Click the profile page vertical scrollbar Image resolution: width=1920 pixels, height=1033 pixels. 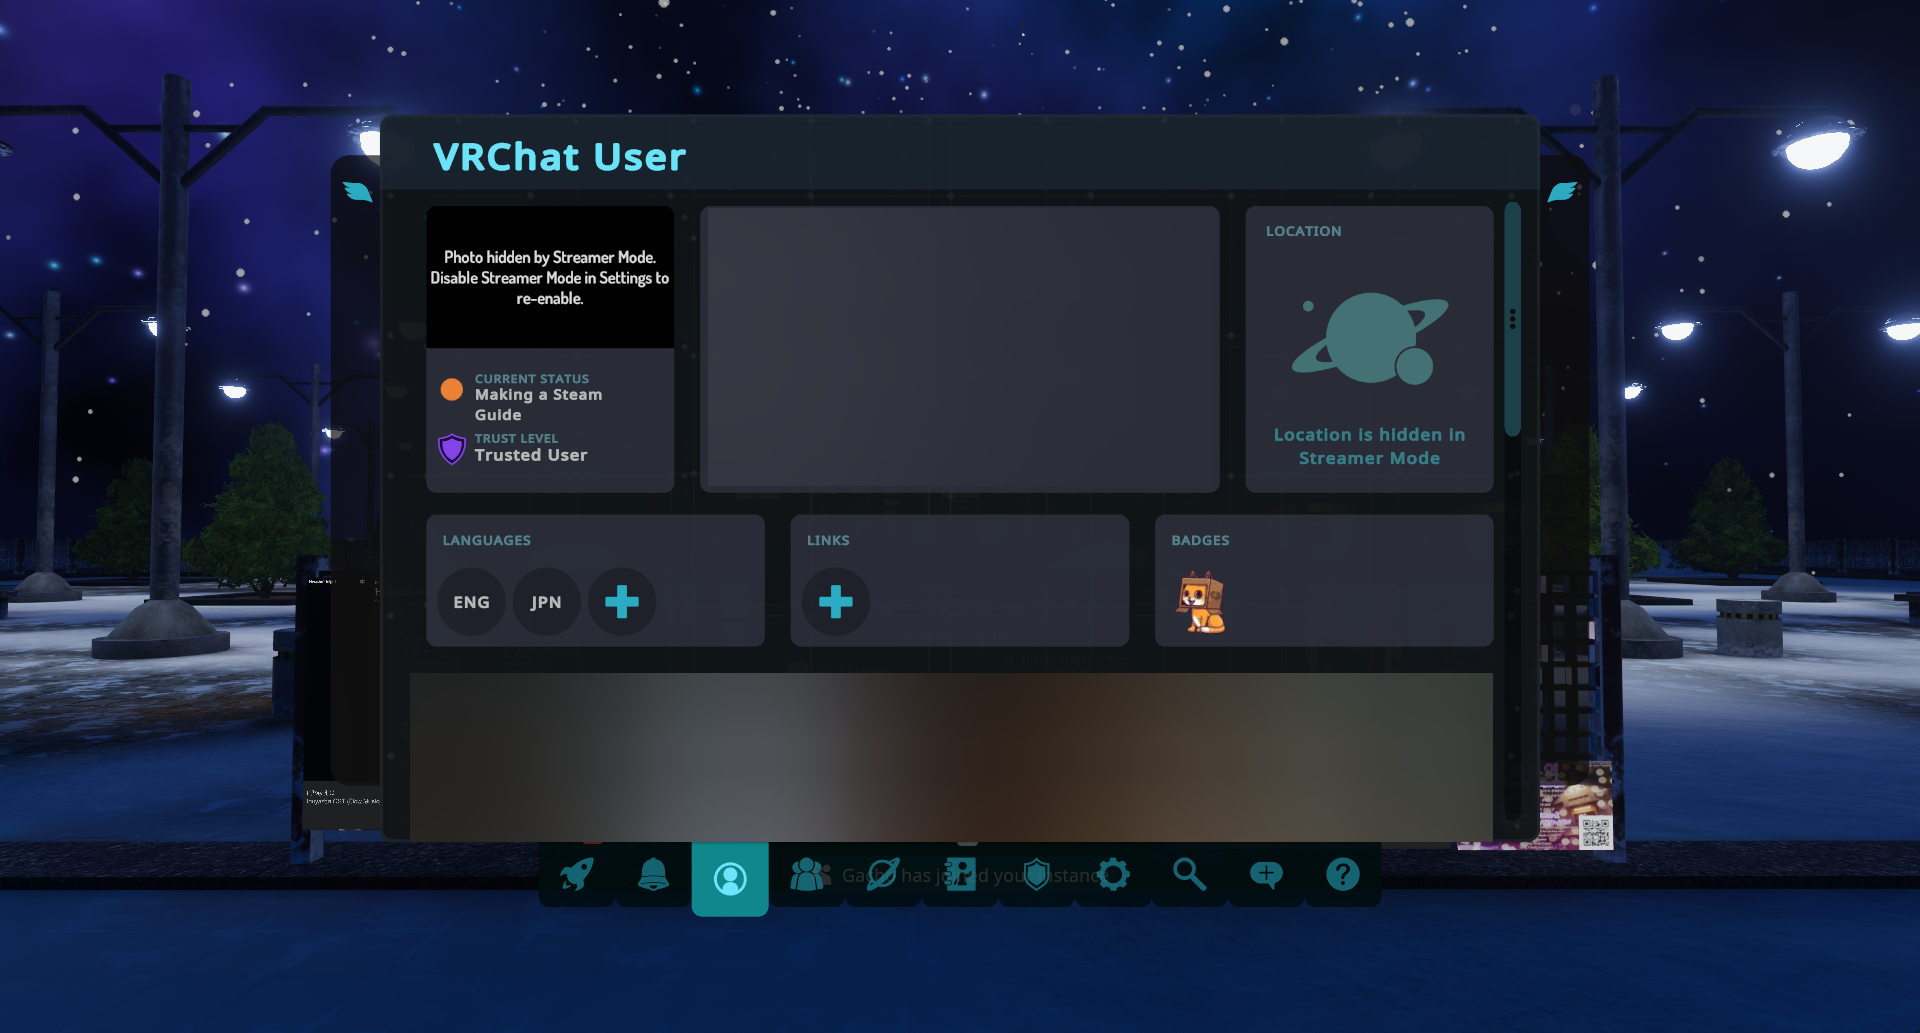1512,320
